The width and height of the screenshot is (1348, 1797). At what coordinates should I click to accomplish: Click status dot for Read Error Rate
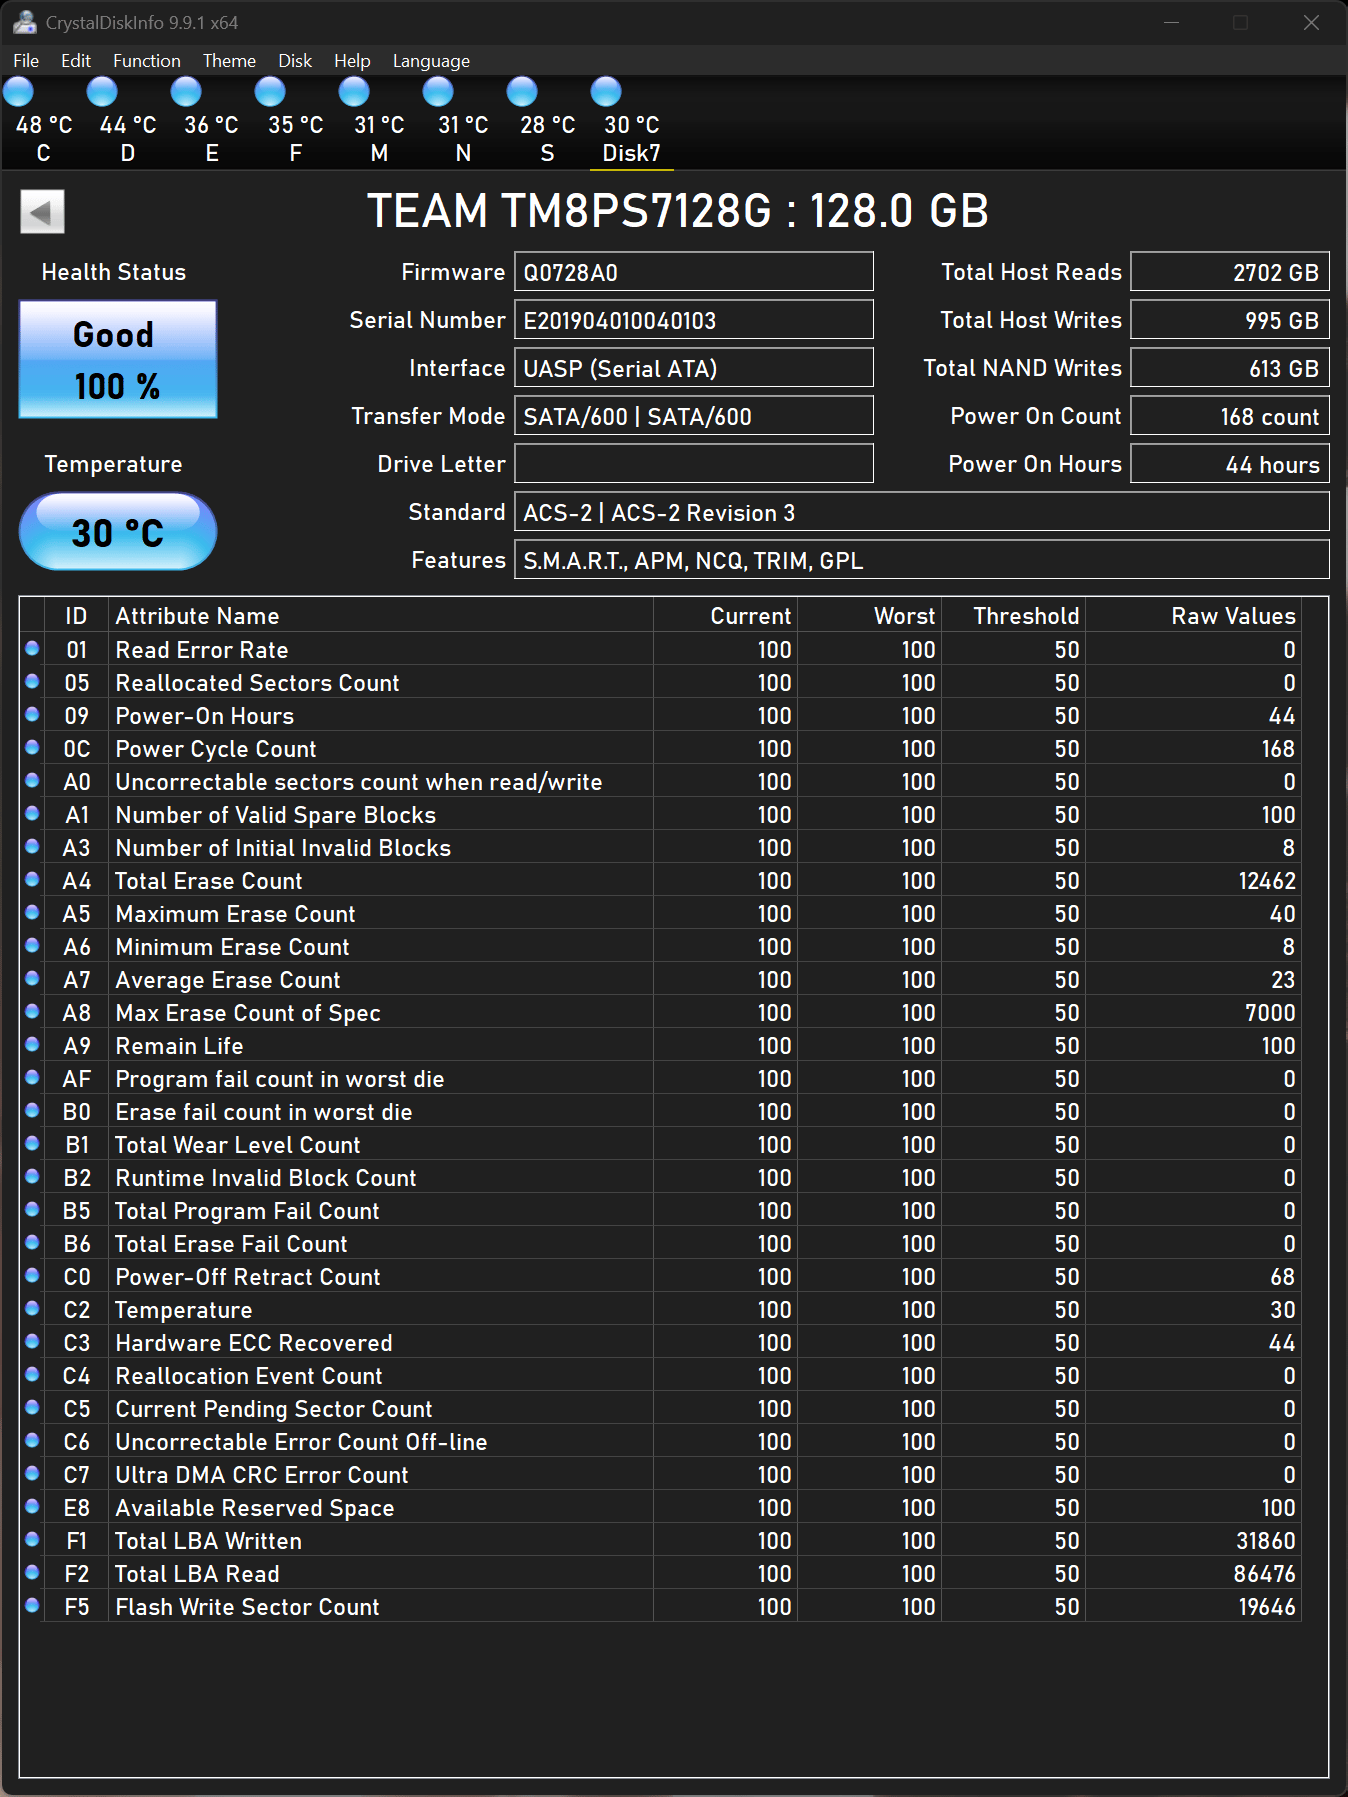(x=32, y=649)
